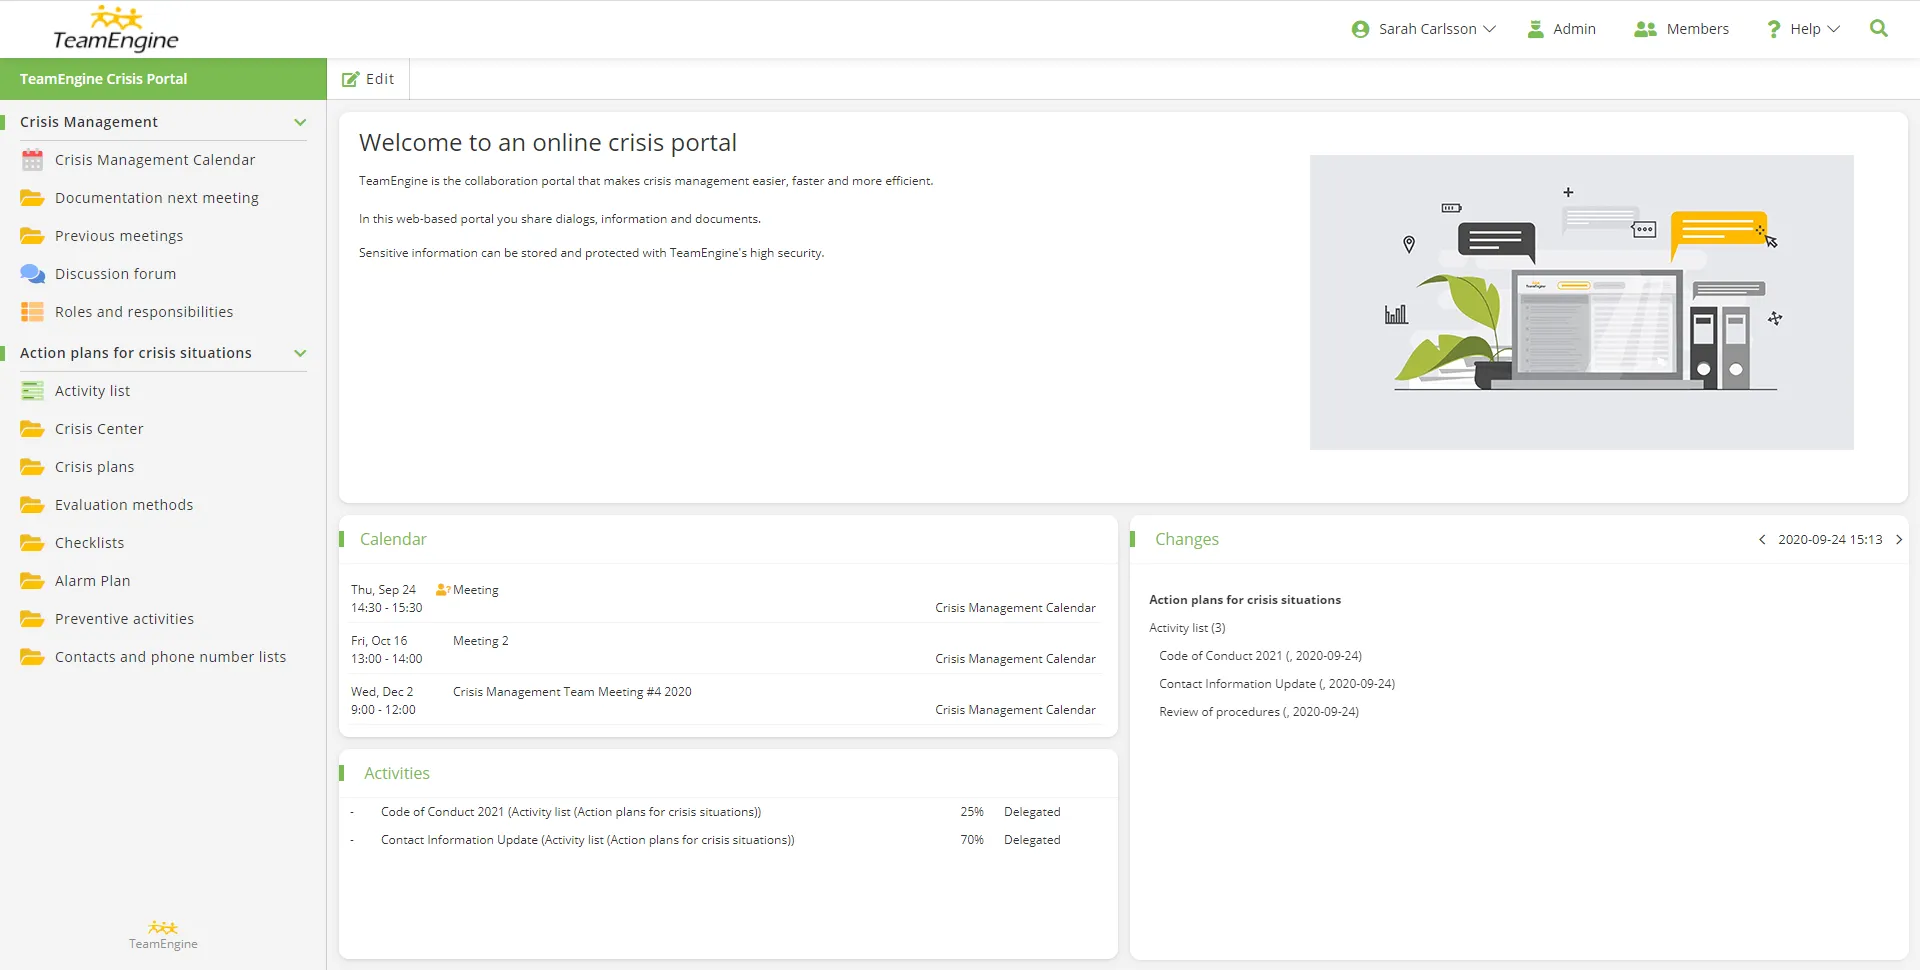The height and width of the screenshot is (970, 1920).
Task: Click the Preventive activities folder icon
Action: pos(33,619)
